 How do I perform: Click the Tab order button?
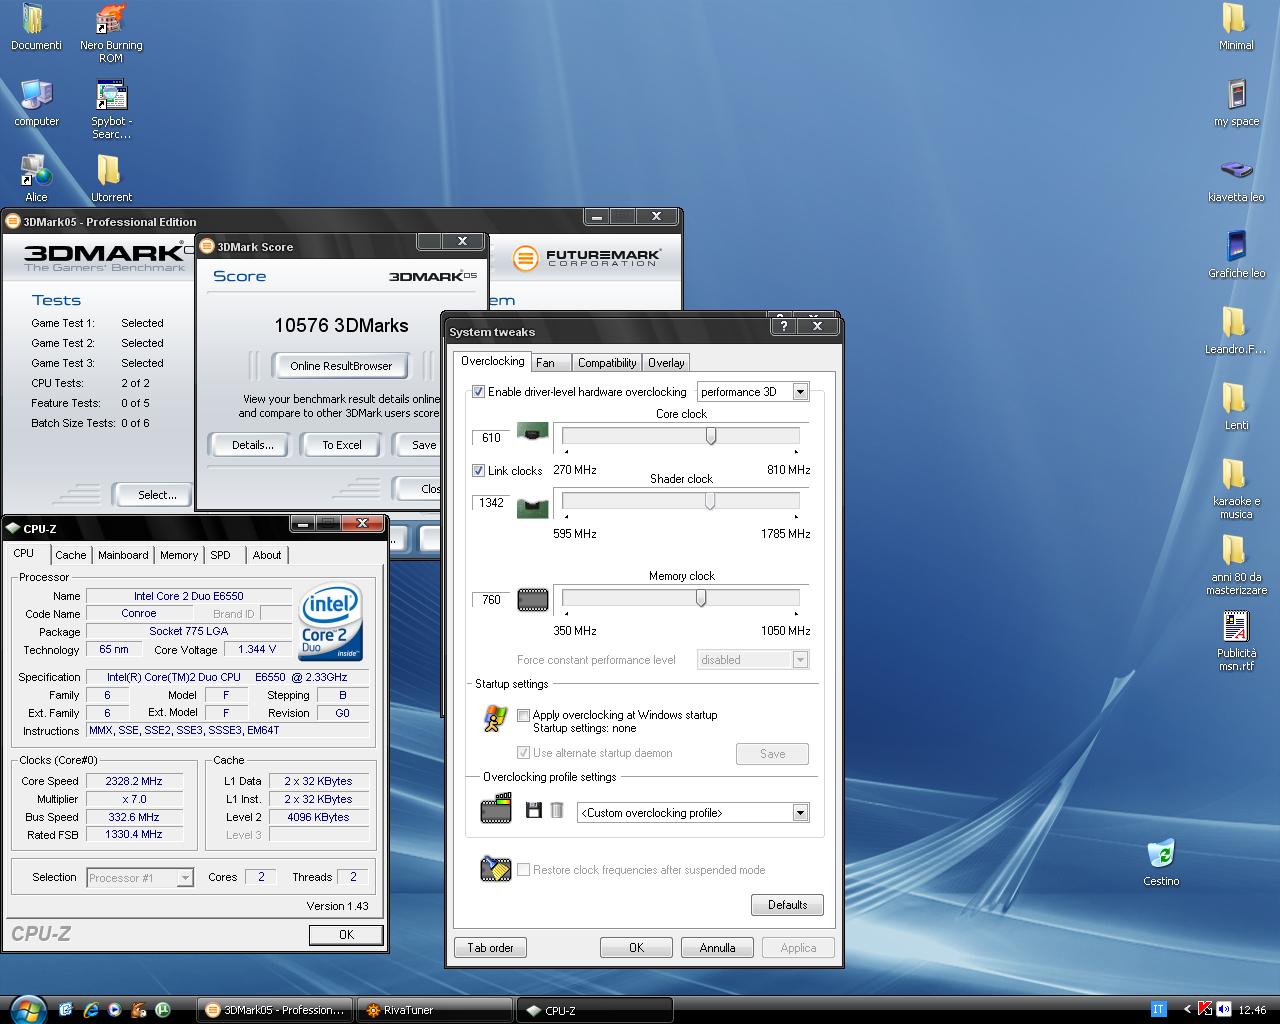coord(490,948)
